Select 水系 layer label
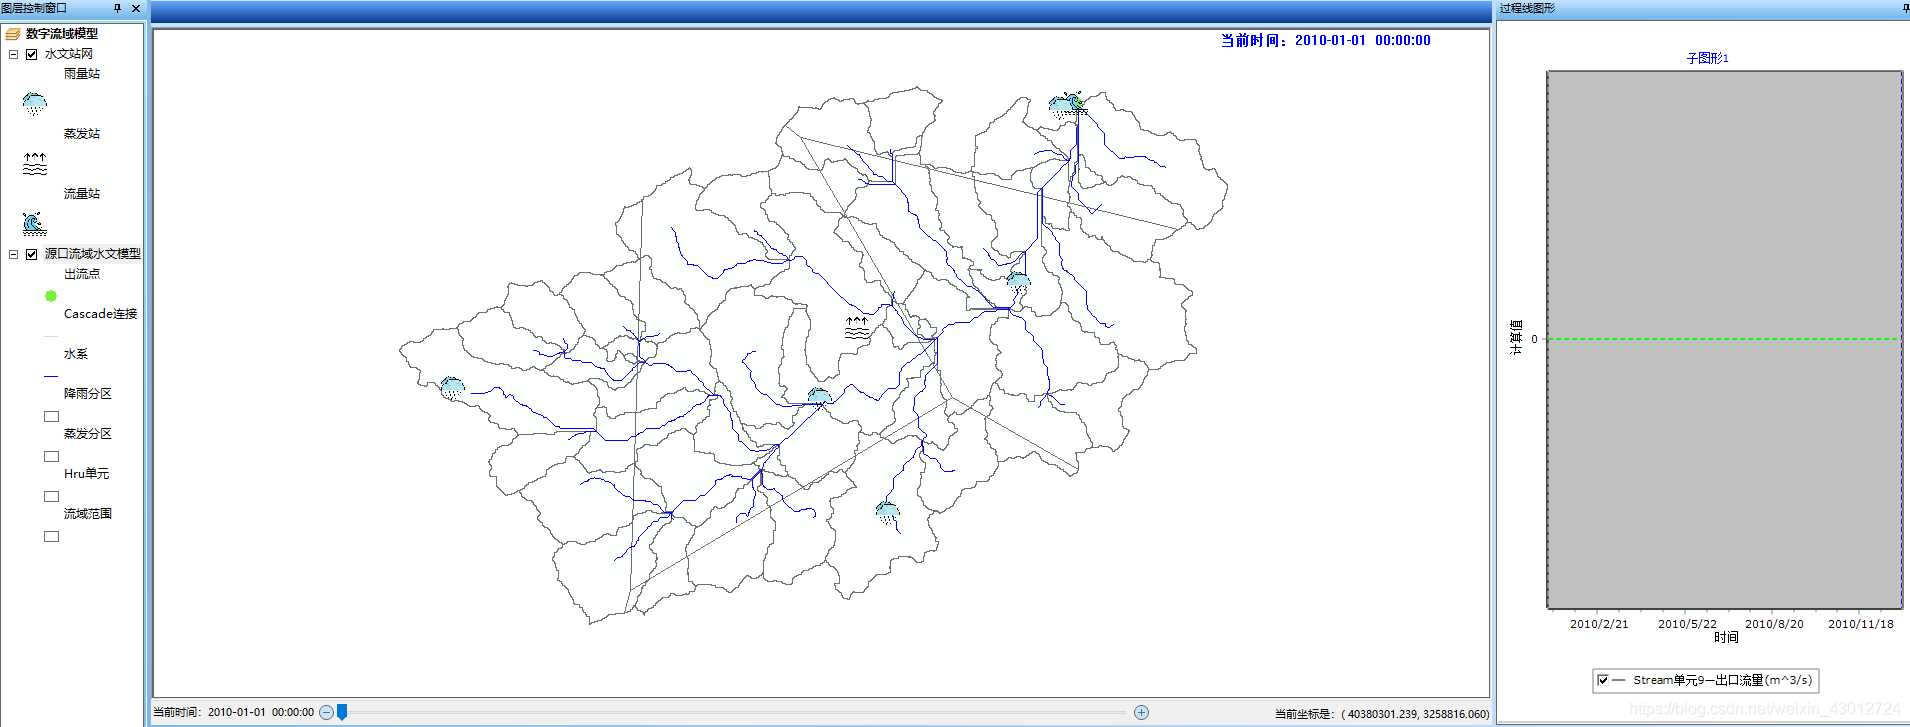 (76, 354)
